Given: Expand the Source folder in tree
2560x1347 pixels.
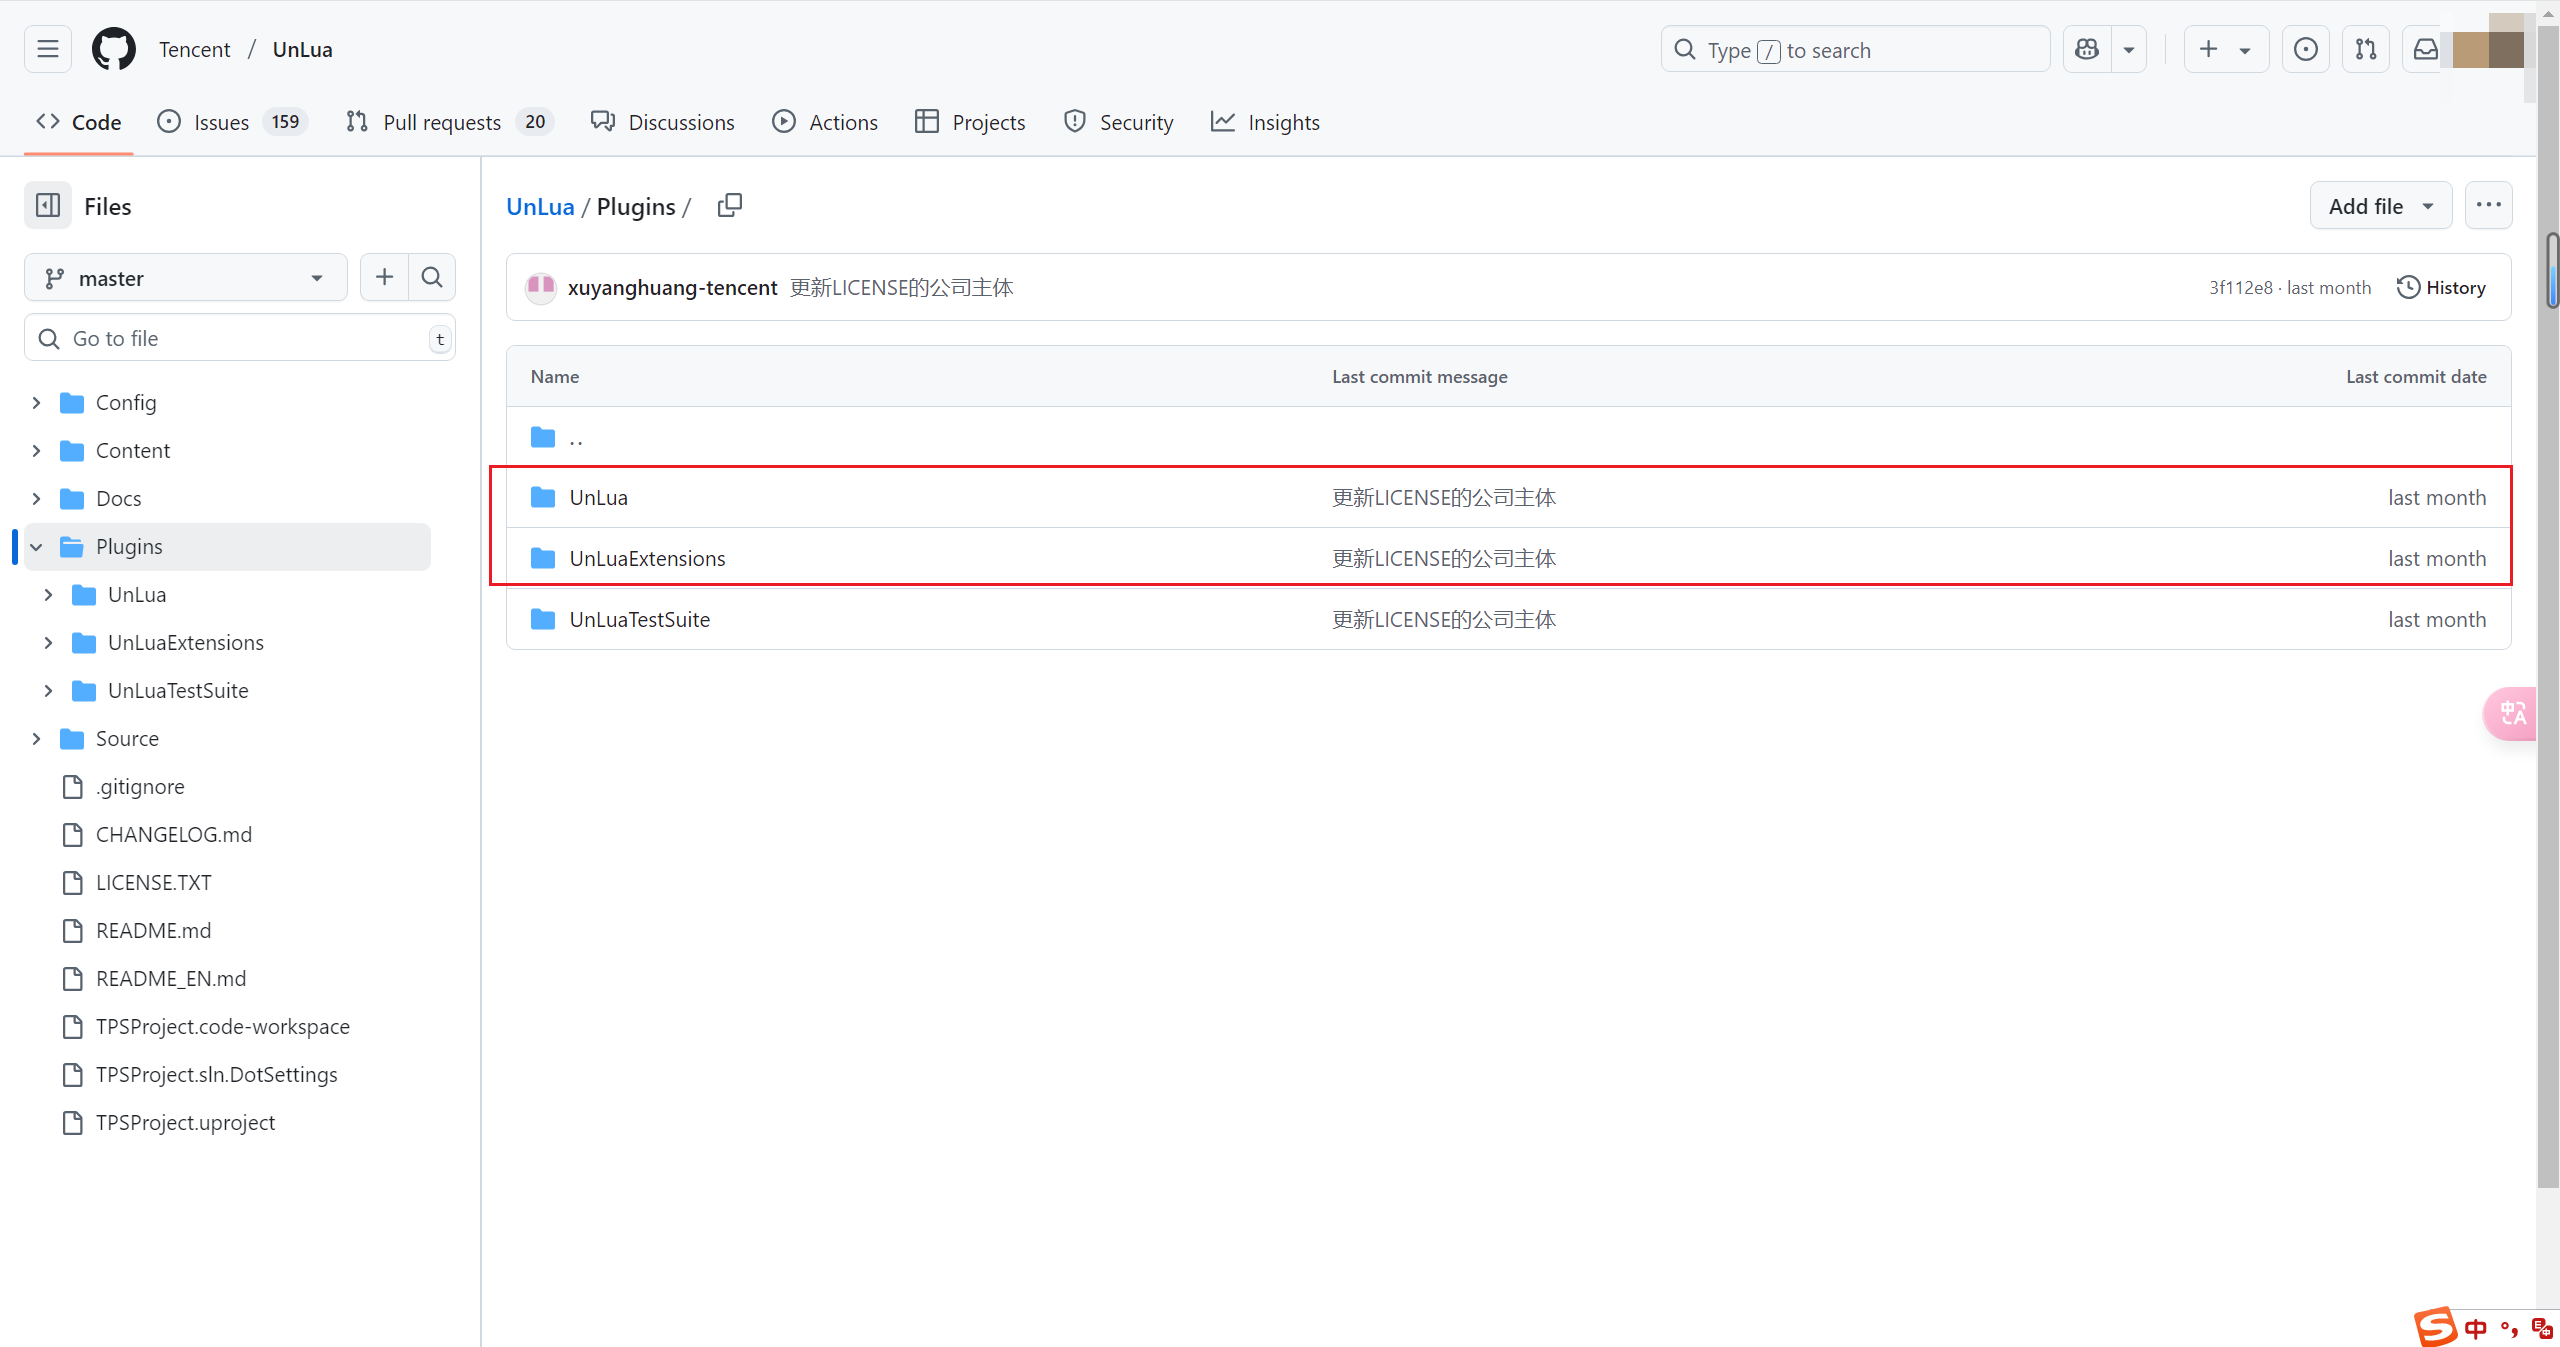Looking at the screenshot, I should tap(37, 739).
